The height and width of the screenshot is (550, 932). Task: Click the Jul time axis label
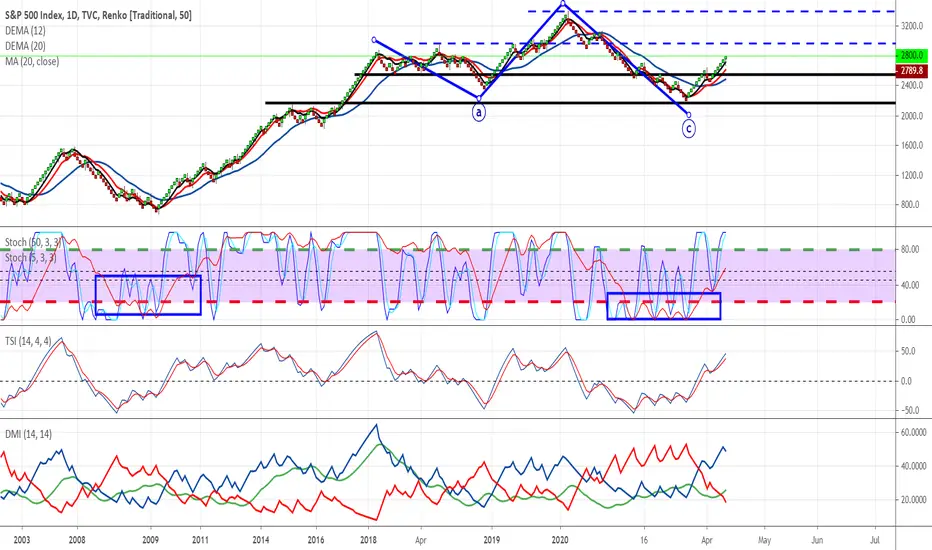click(875, 540)
